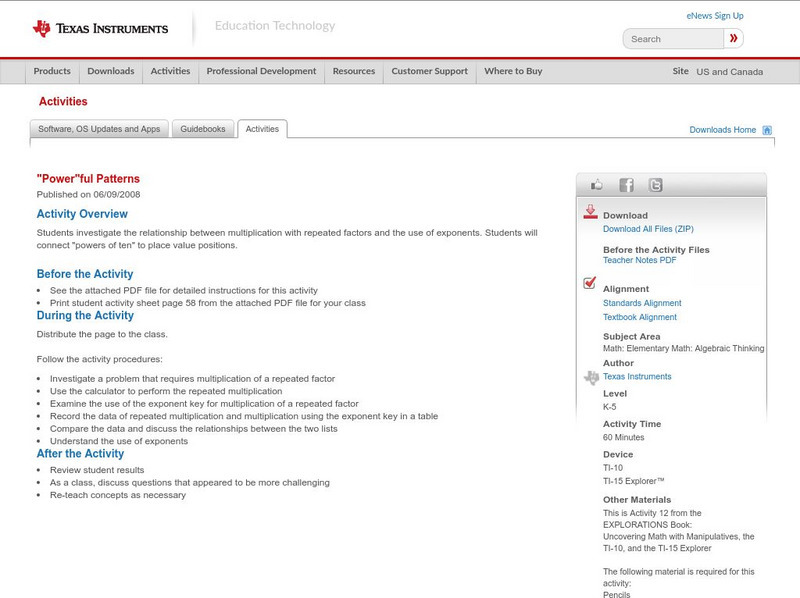Open the US and Canada site selector
Screen dimensions: 800x598
(x=730, y=72)
